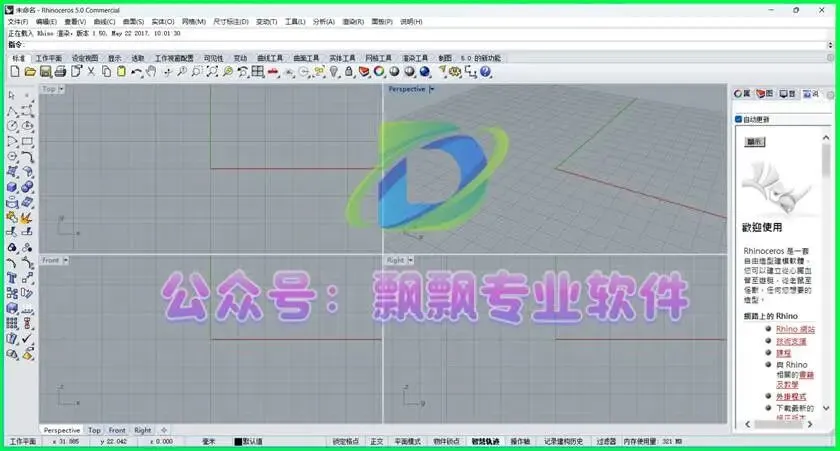The height and width of the screenshot is (451, 840).
Task: Click the 工作平面 coordinate label in status bar
Action: (23, 441)
